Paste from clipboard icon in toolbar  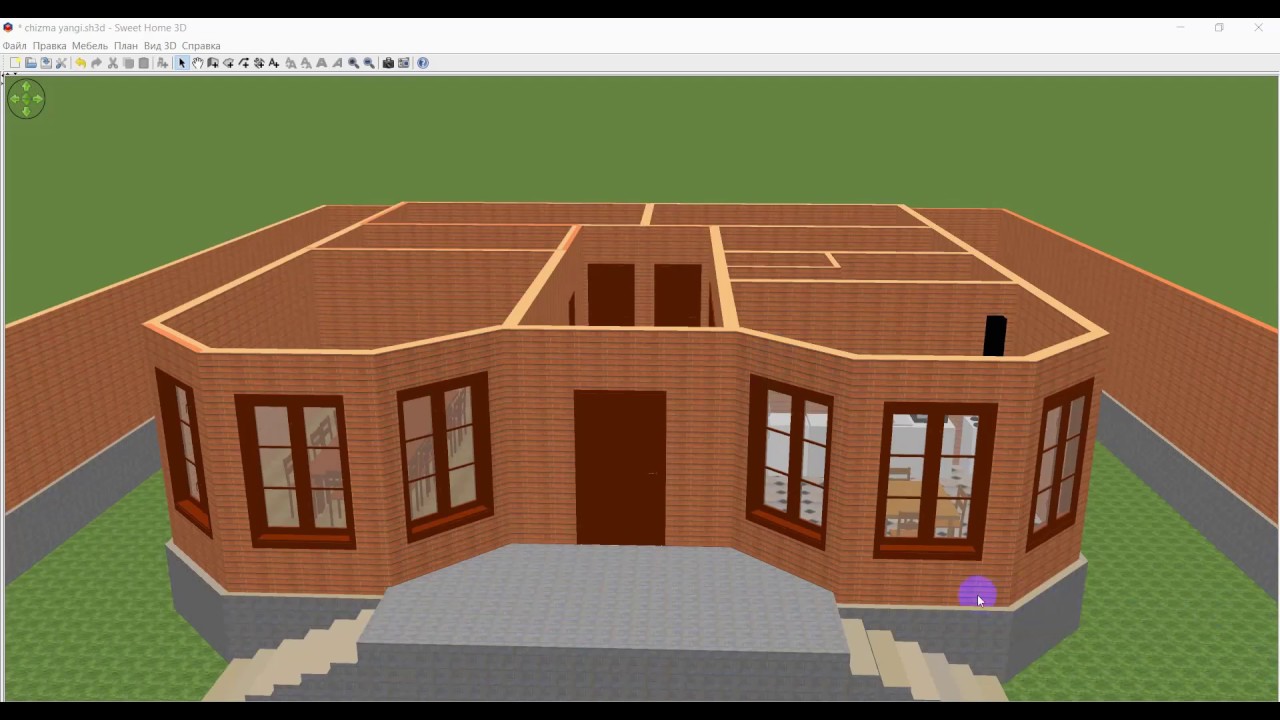coord(144,63)
